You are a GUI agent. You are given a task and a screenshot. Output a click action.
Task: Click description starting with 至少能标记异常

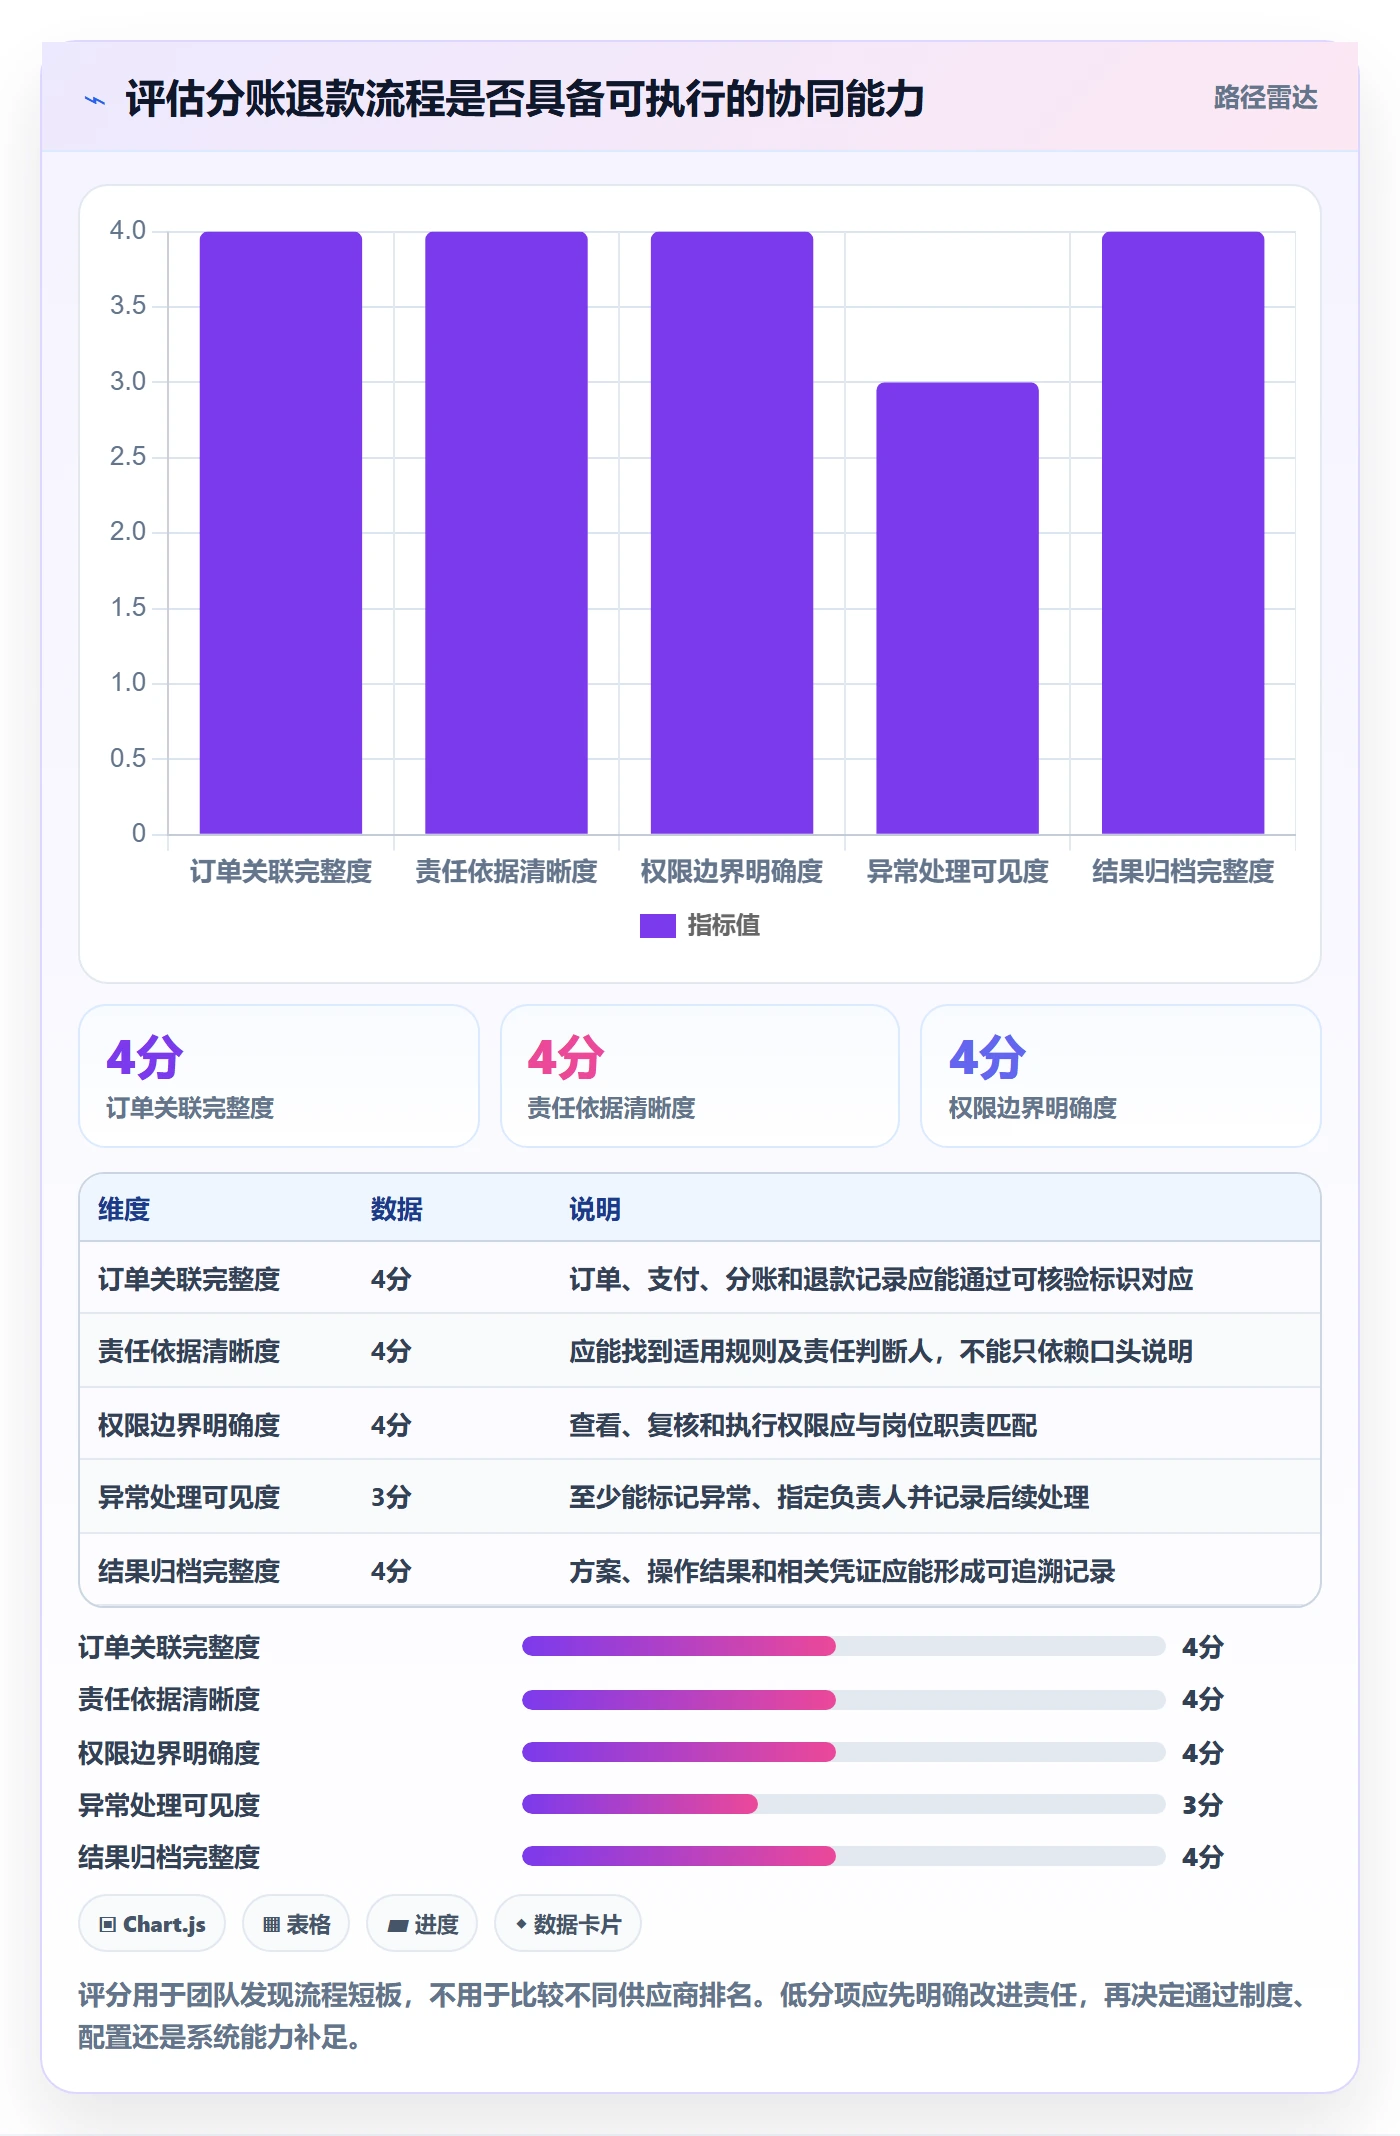click(x=829, y=1497)
